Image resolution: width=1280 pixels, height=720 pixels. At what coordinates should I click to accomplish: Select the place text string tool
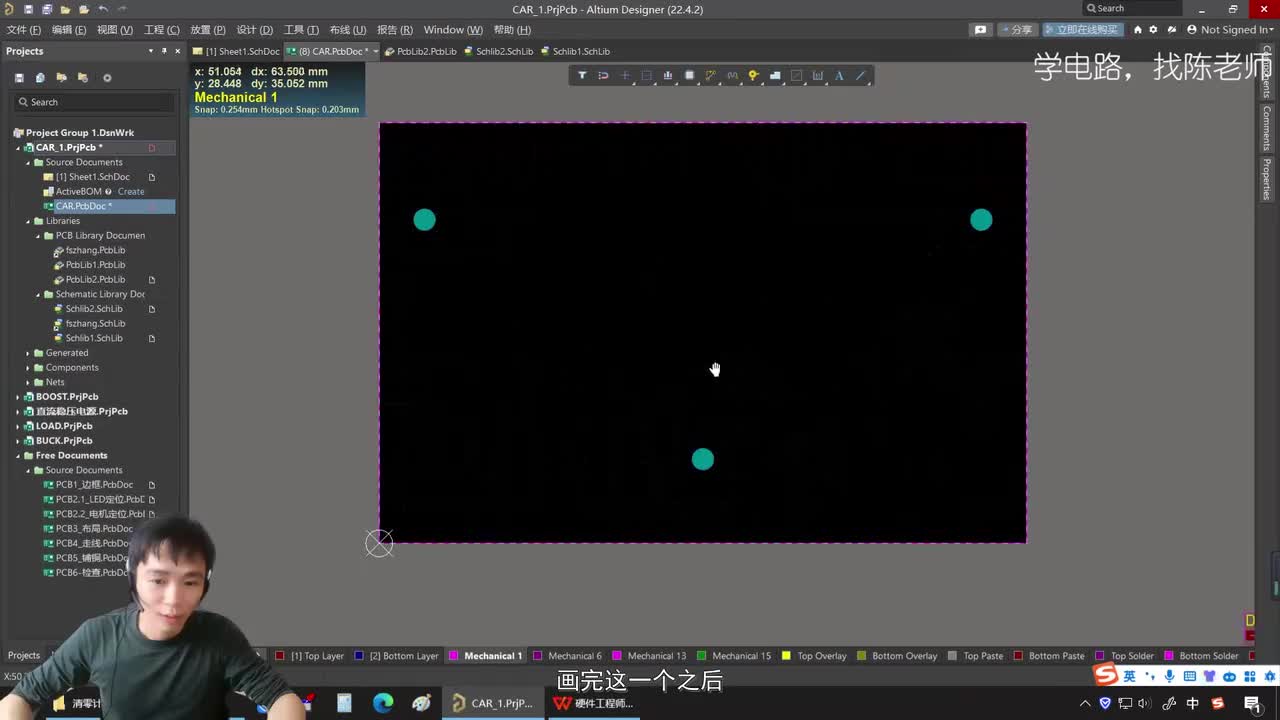coord(839,75)
